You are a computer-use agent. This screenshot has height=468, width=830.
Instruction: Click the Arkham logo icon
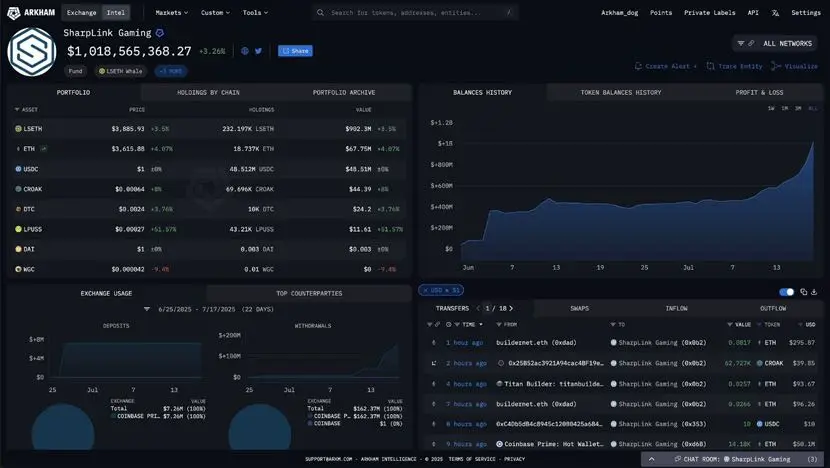[x=13, y=13]
